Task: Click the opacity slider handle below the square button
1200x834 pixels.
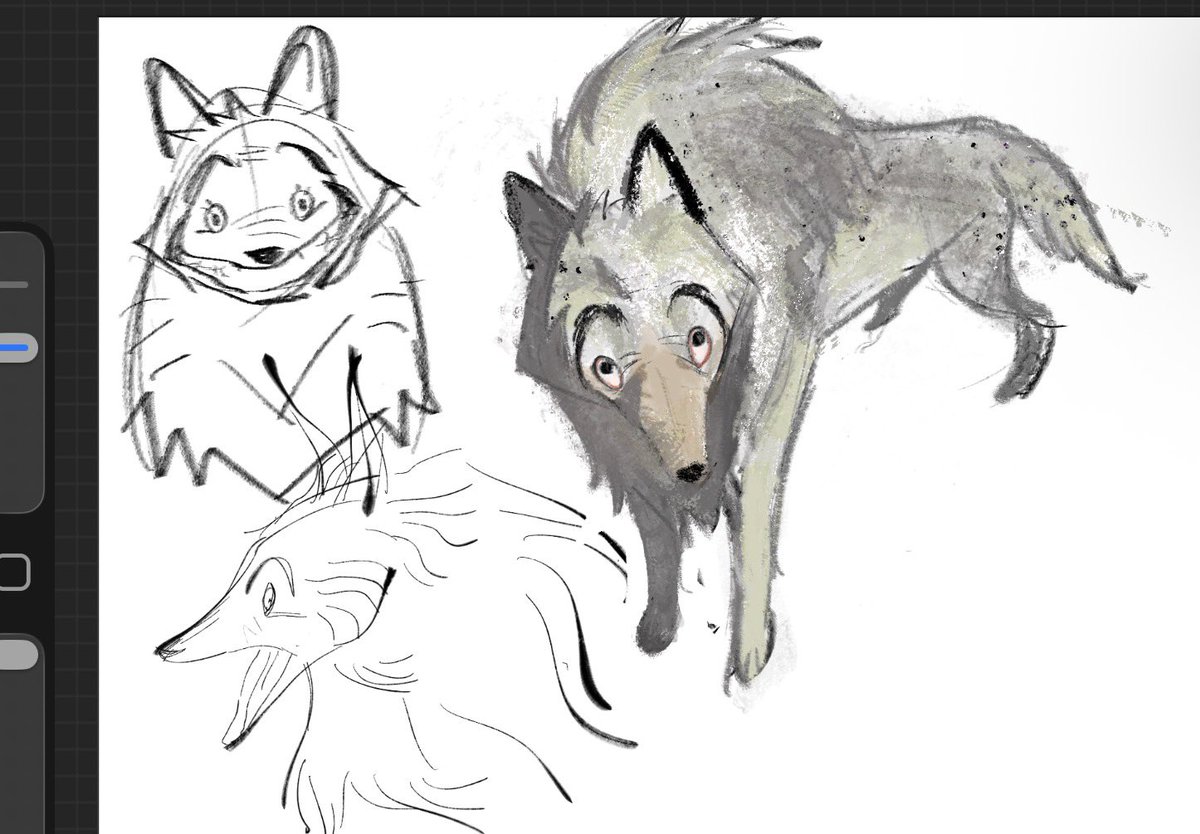Action: [18, 655]
